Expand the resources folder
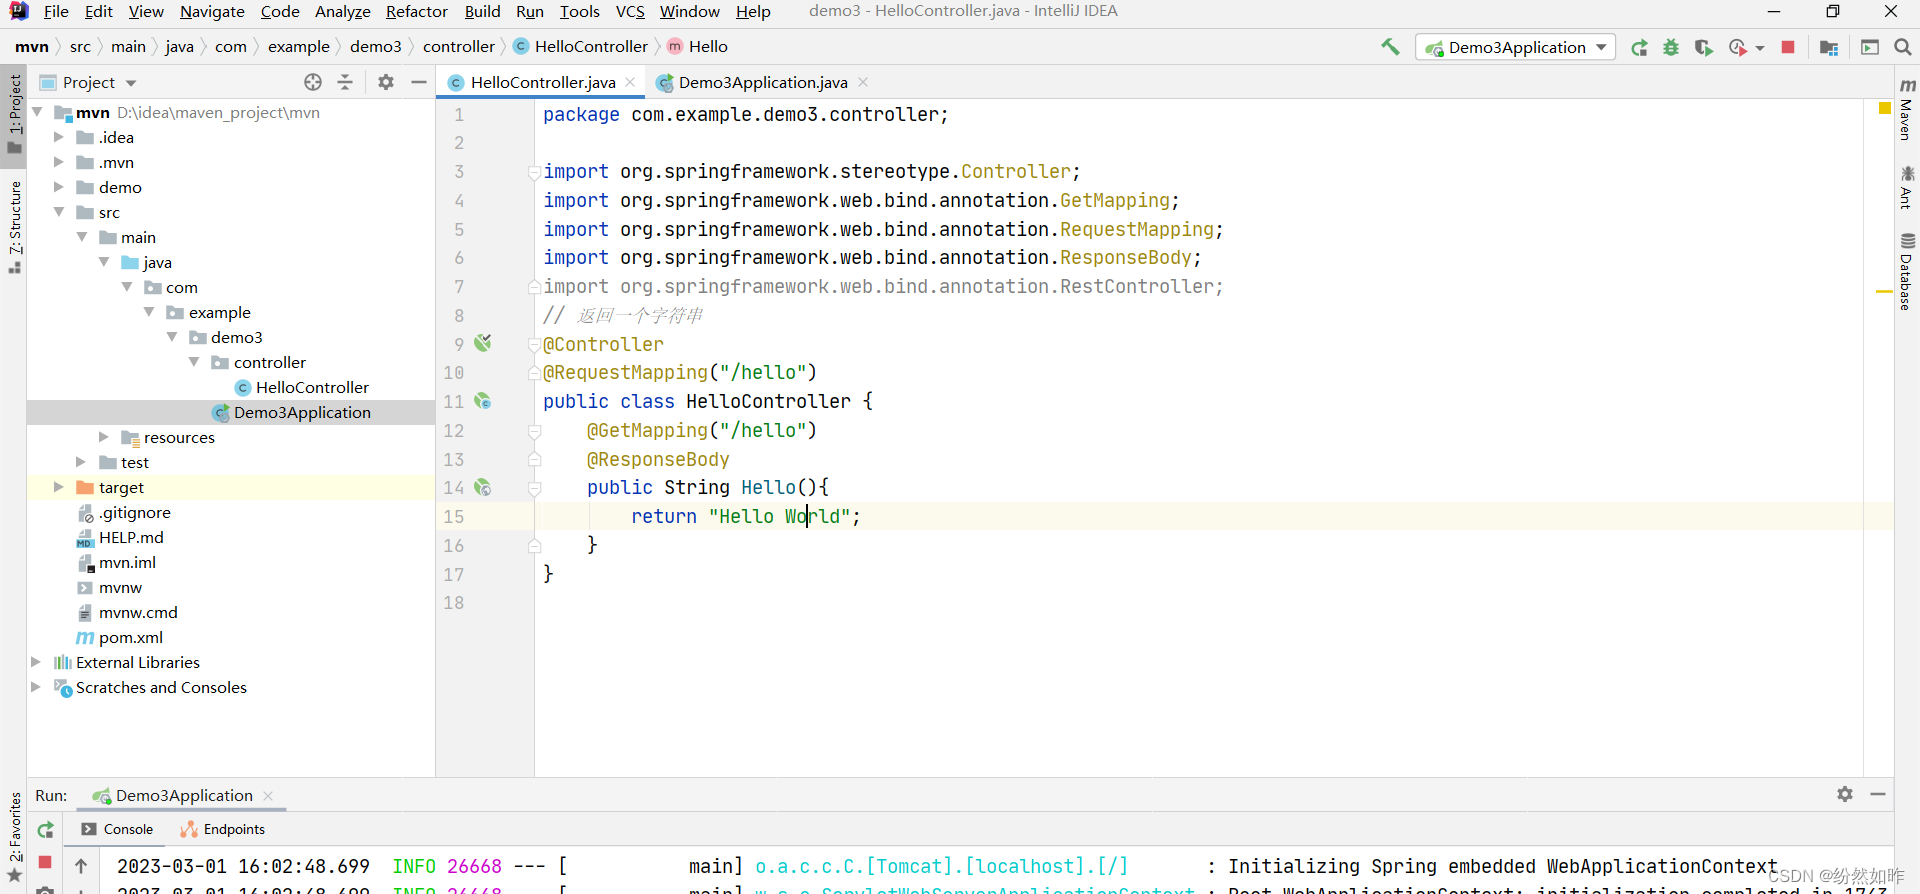 103,437
